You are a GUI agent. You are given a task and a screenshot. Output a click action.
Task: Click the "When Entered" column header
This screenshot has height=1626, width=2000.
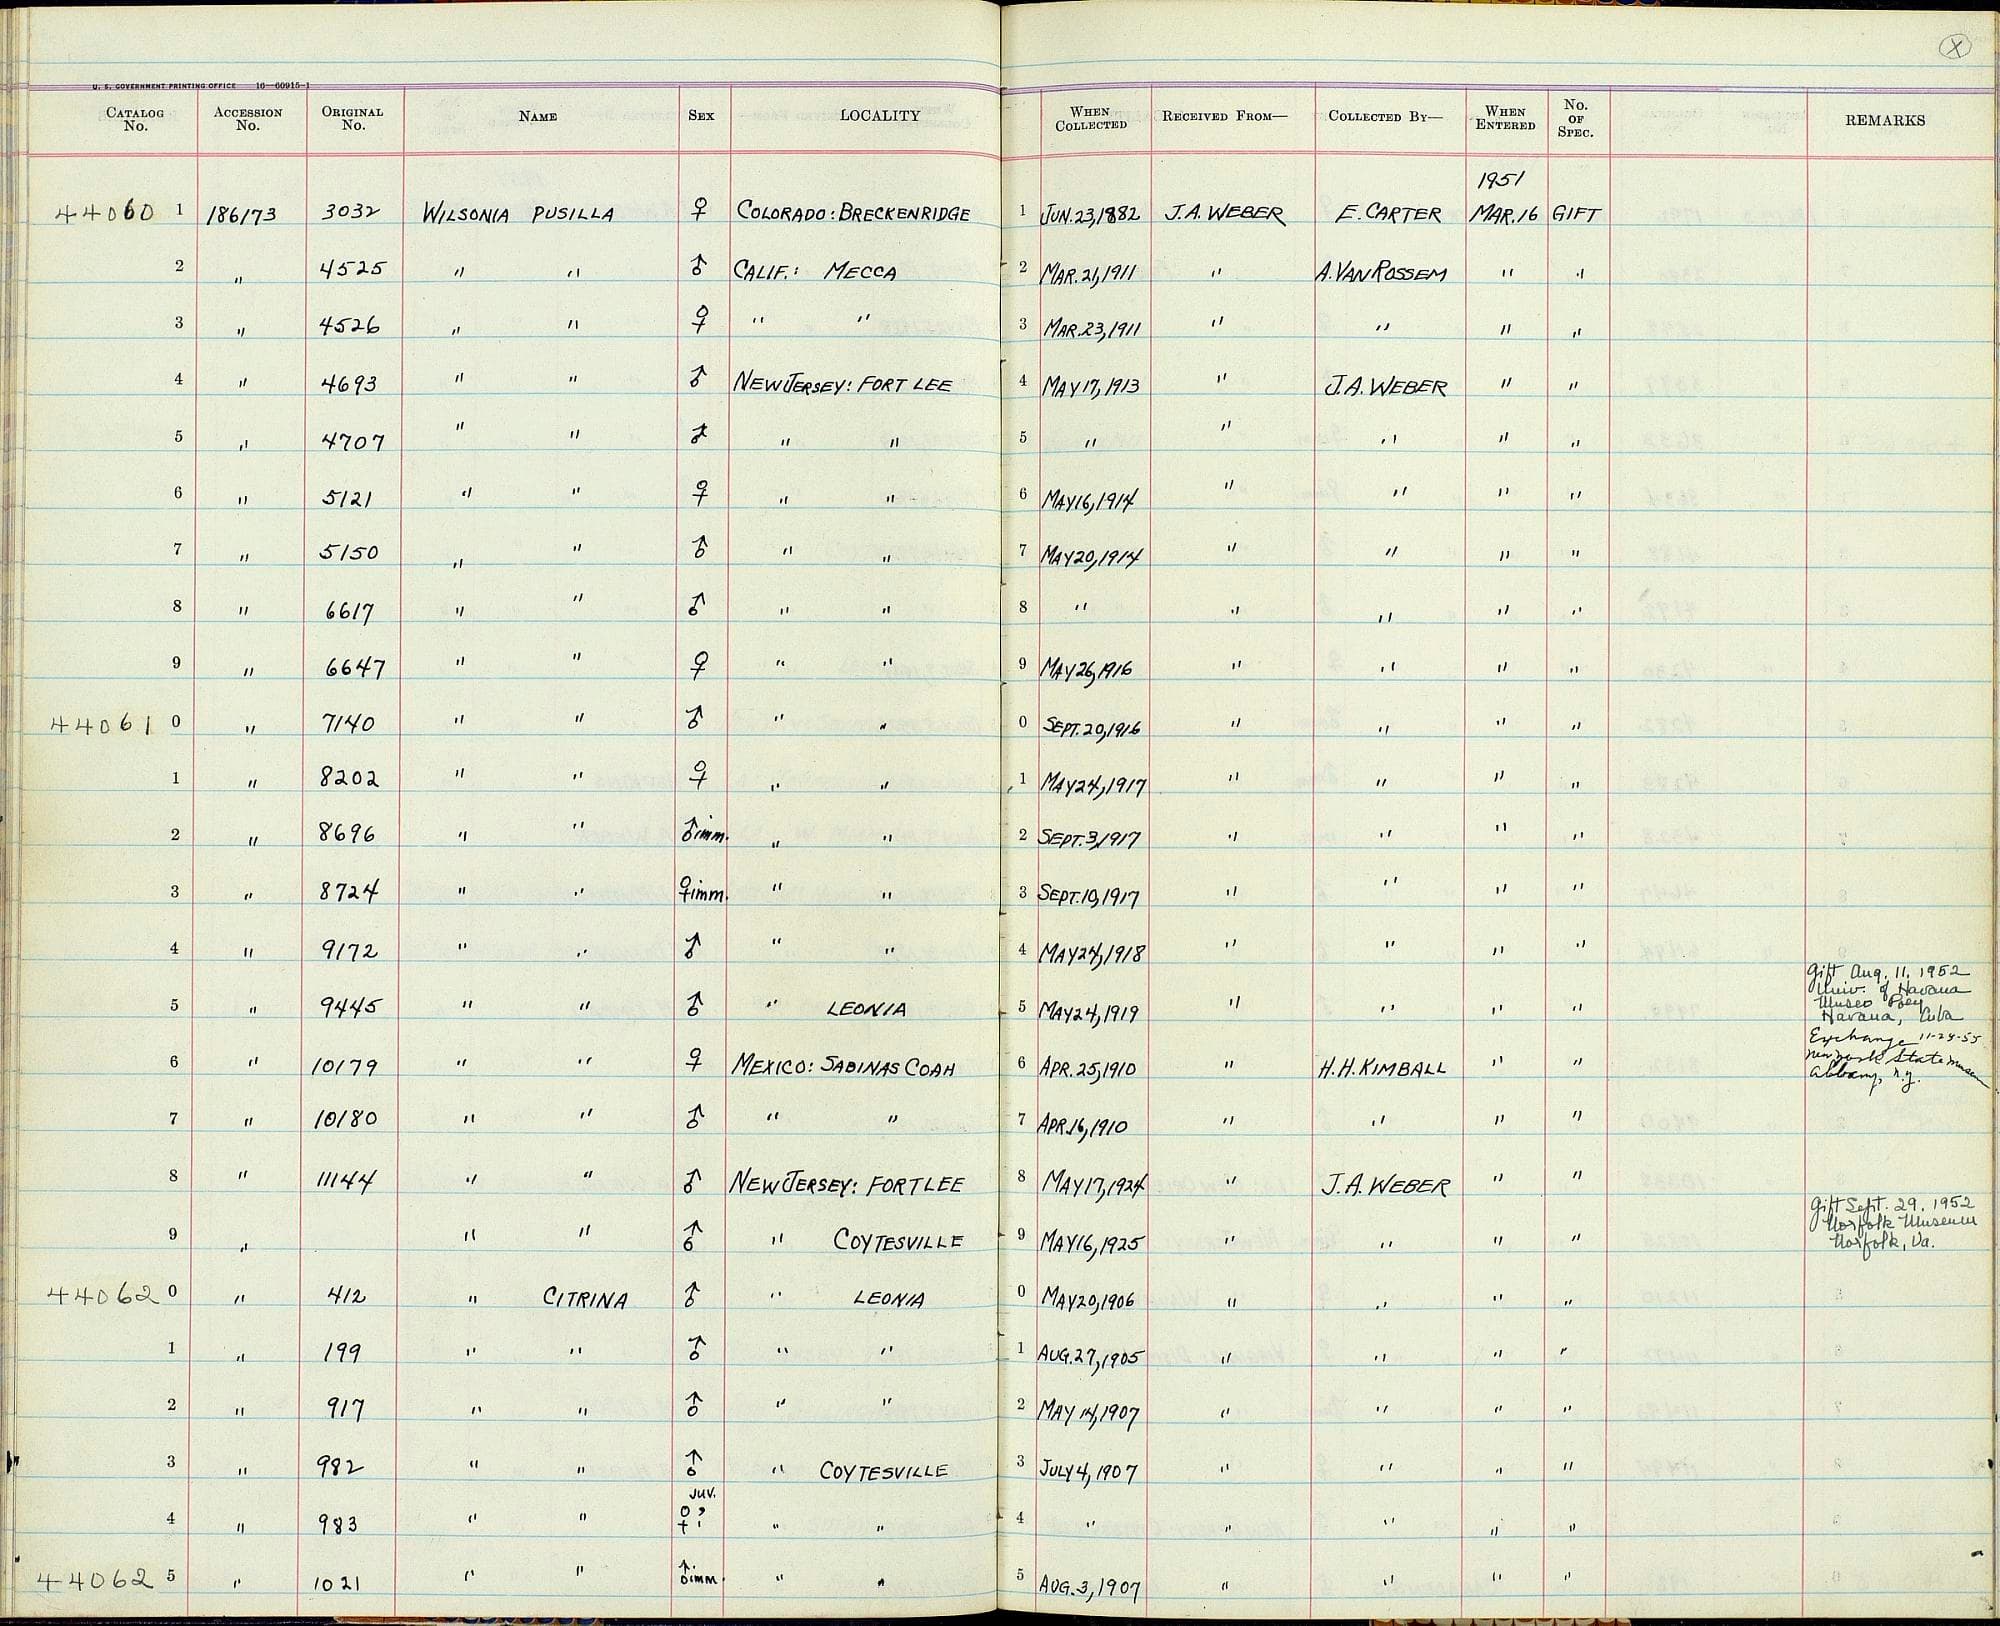click(1505, 118)
